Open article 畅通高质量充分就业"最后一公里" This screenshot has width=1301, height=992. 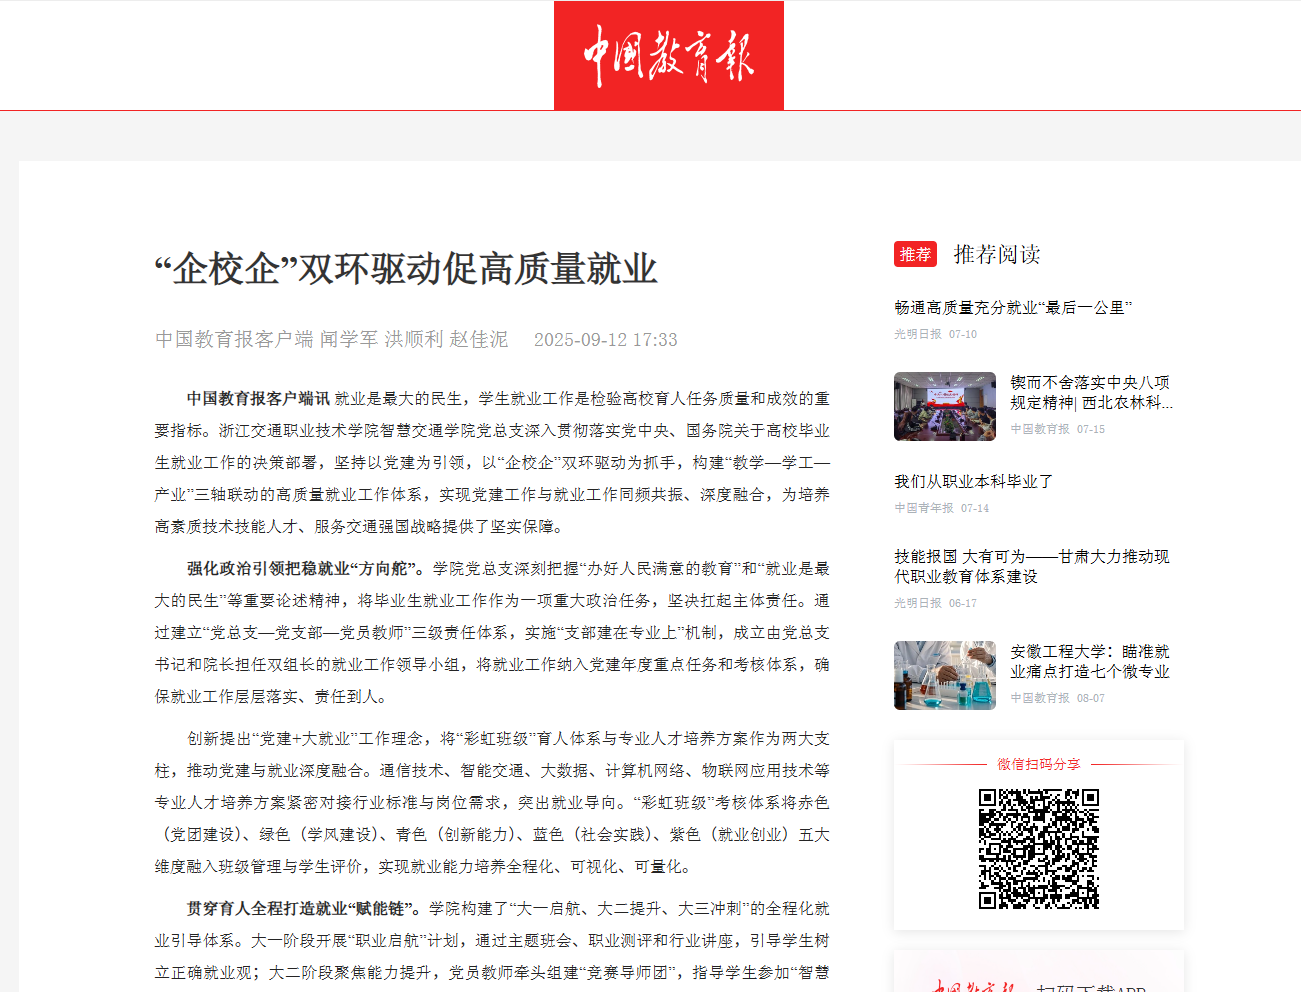[1012, 308]
